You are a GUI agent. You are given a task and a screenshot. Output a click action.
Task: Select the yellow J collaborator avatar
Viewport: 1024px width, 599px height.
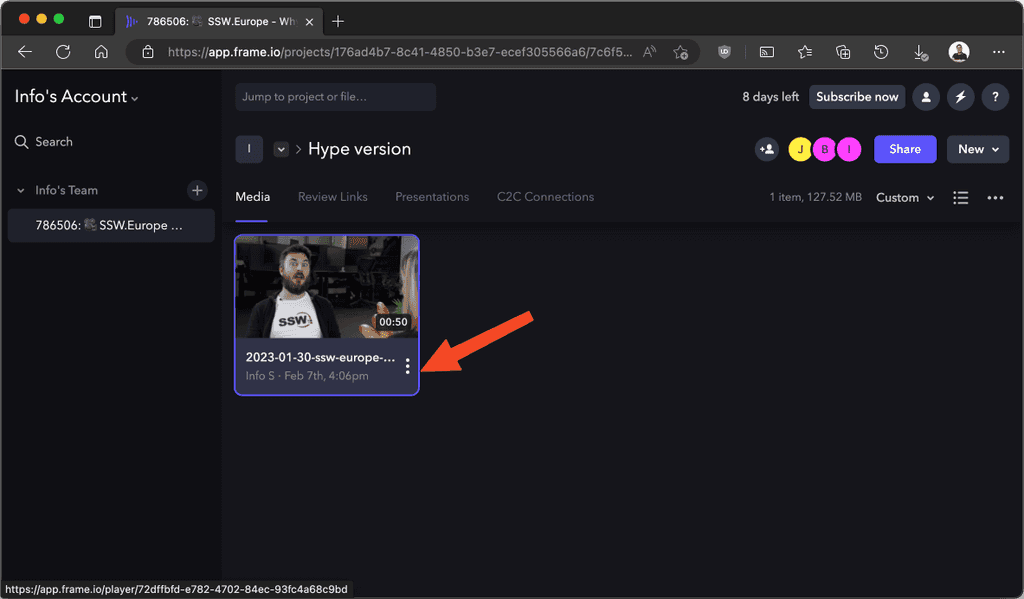pyautogui.click(x=800, y=148)
